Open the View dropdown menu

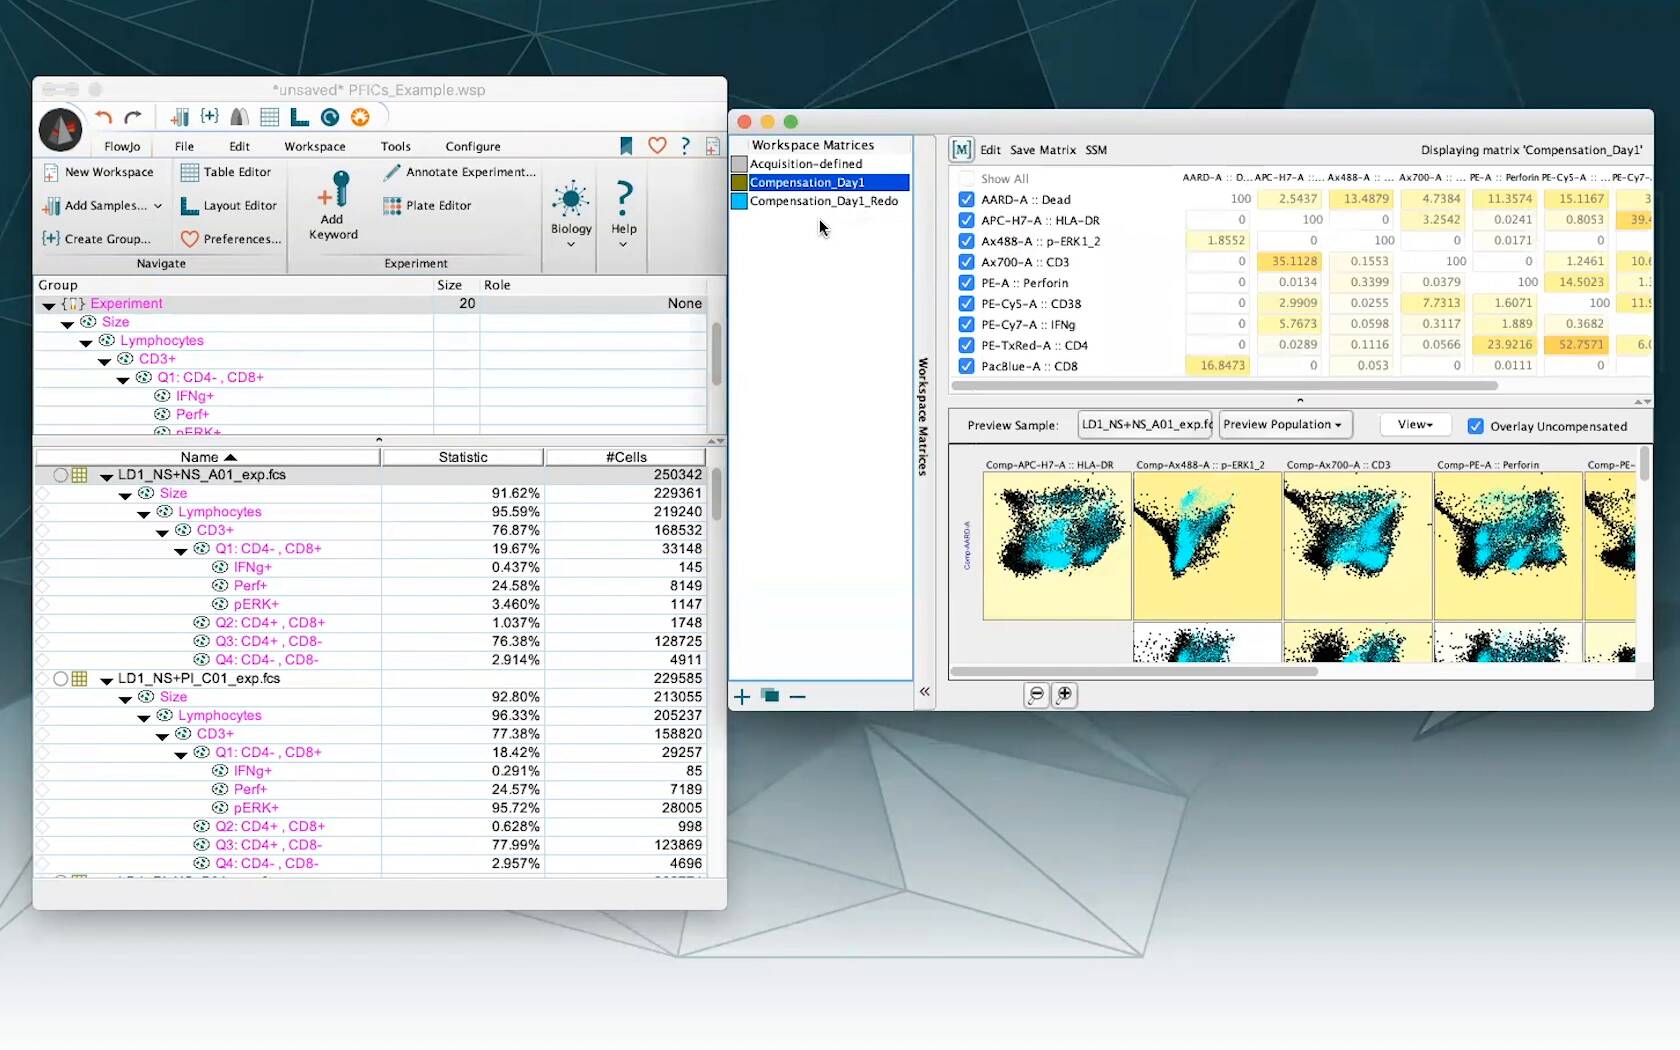pos(1415,425)
